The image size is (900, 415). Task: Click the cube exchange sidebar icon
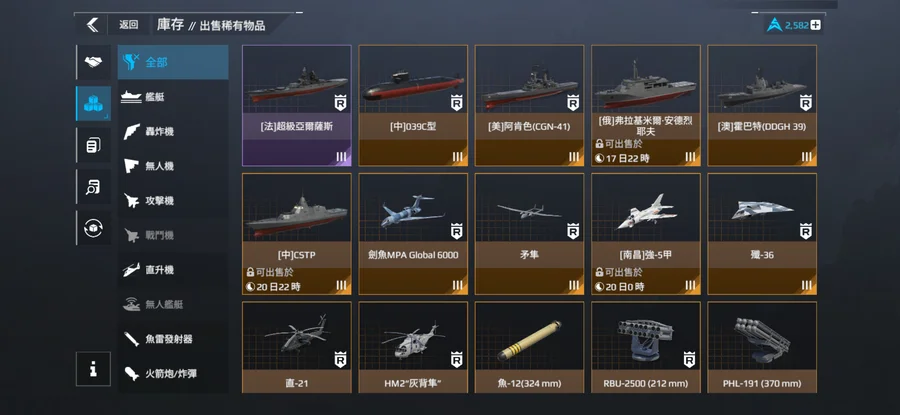pyautogui.click(x=94, y=228)
